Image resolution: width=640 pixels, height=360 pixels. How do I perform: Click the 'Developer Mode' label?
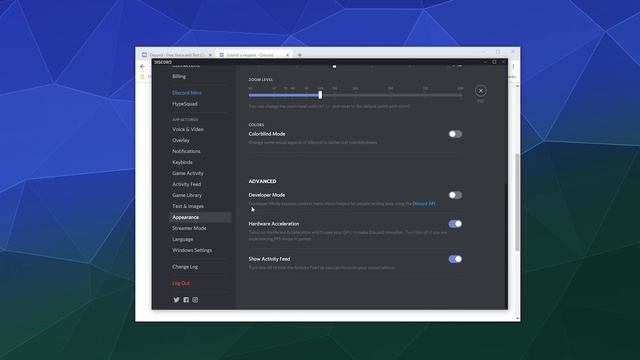point(267,195)
